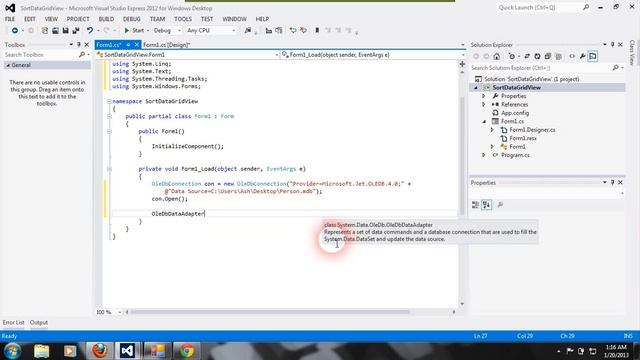Collapse the General group in Toolbox
Image resolution: width=640 pixels, height=360 pixels.
click(x=8, y=65)
